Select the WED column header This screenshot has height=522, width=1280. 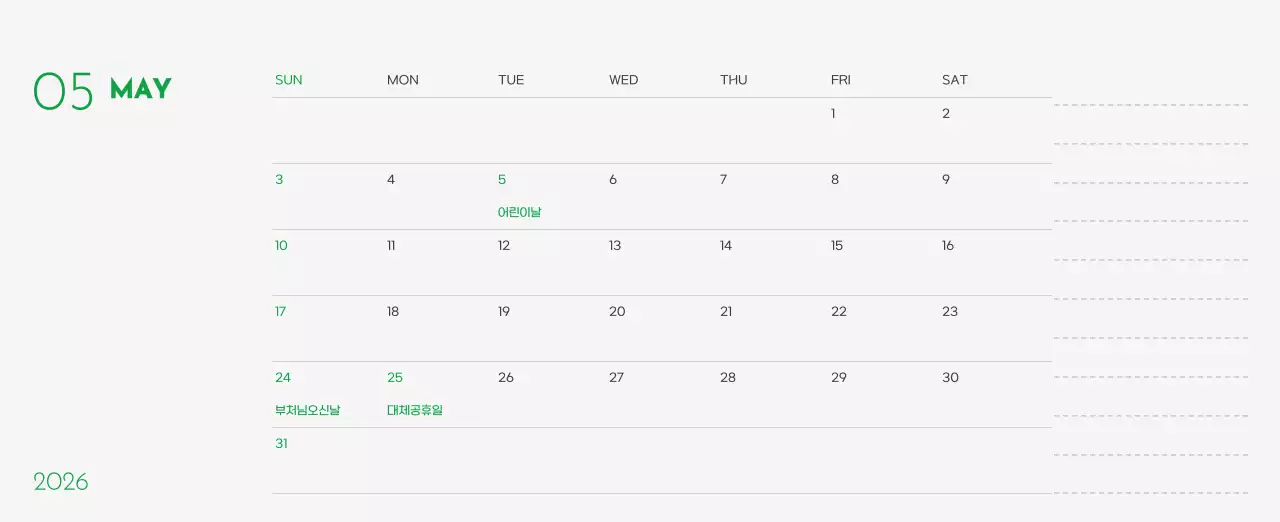click(x=623, y=80)
